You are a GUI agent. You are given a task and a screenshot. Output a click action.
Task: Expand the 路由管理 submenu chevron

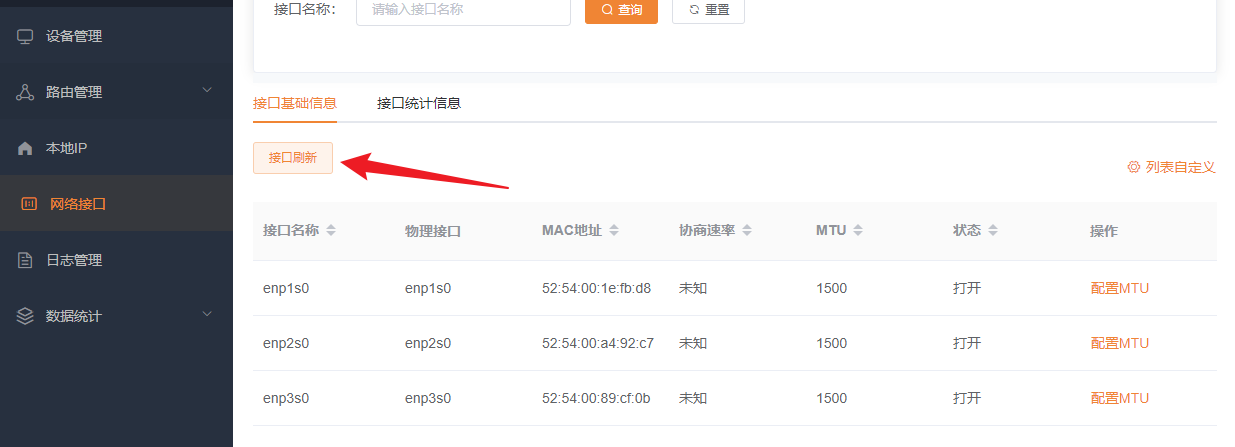(x=207, y=91)
